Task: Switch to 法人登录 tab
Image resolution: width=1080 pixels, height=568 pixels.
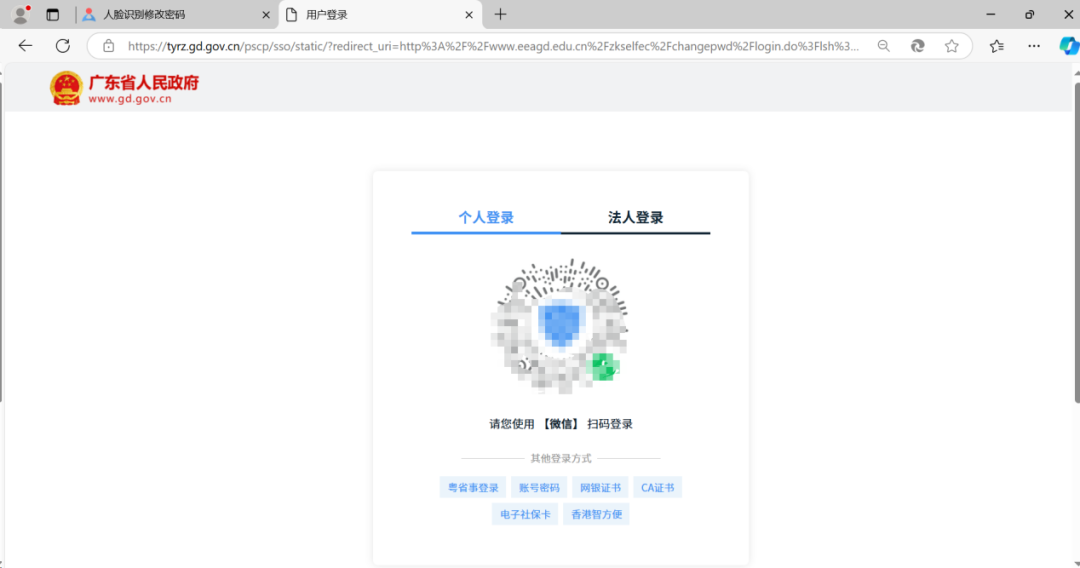Action: pos(636,218)
